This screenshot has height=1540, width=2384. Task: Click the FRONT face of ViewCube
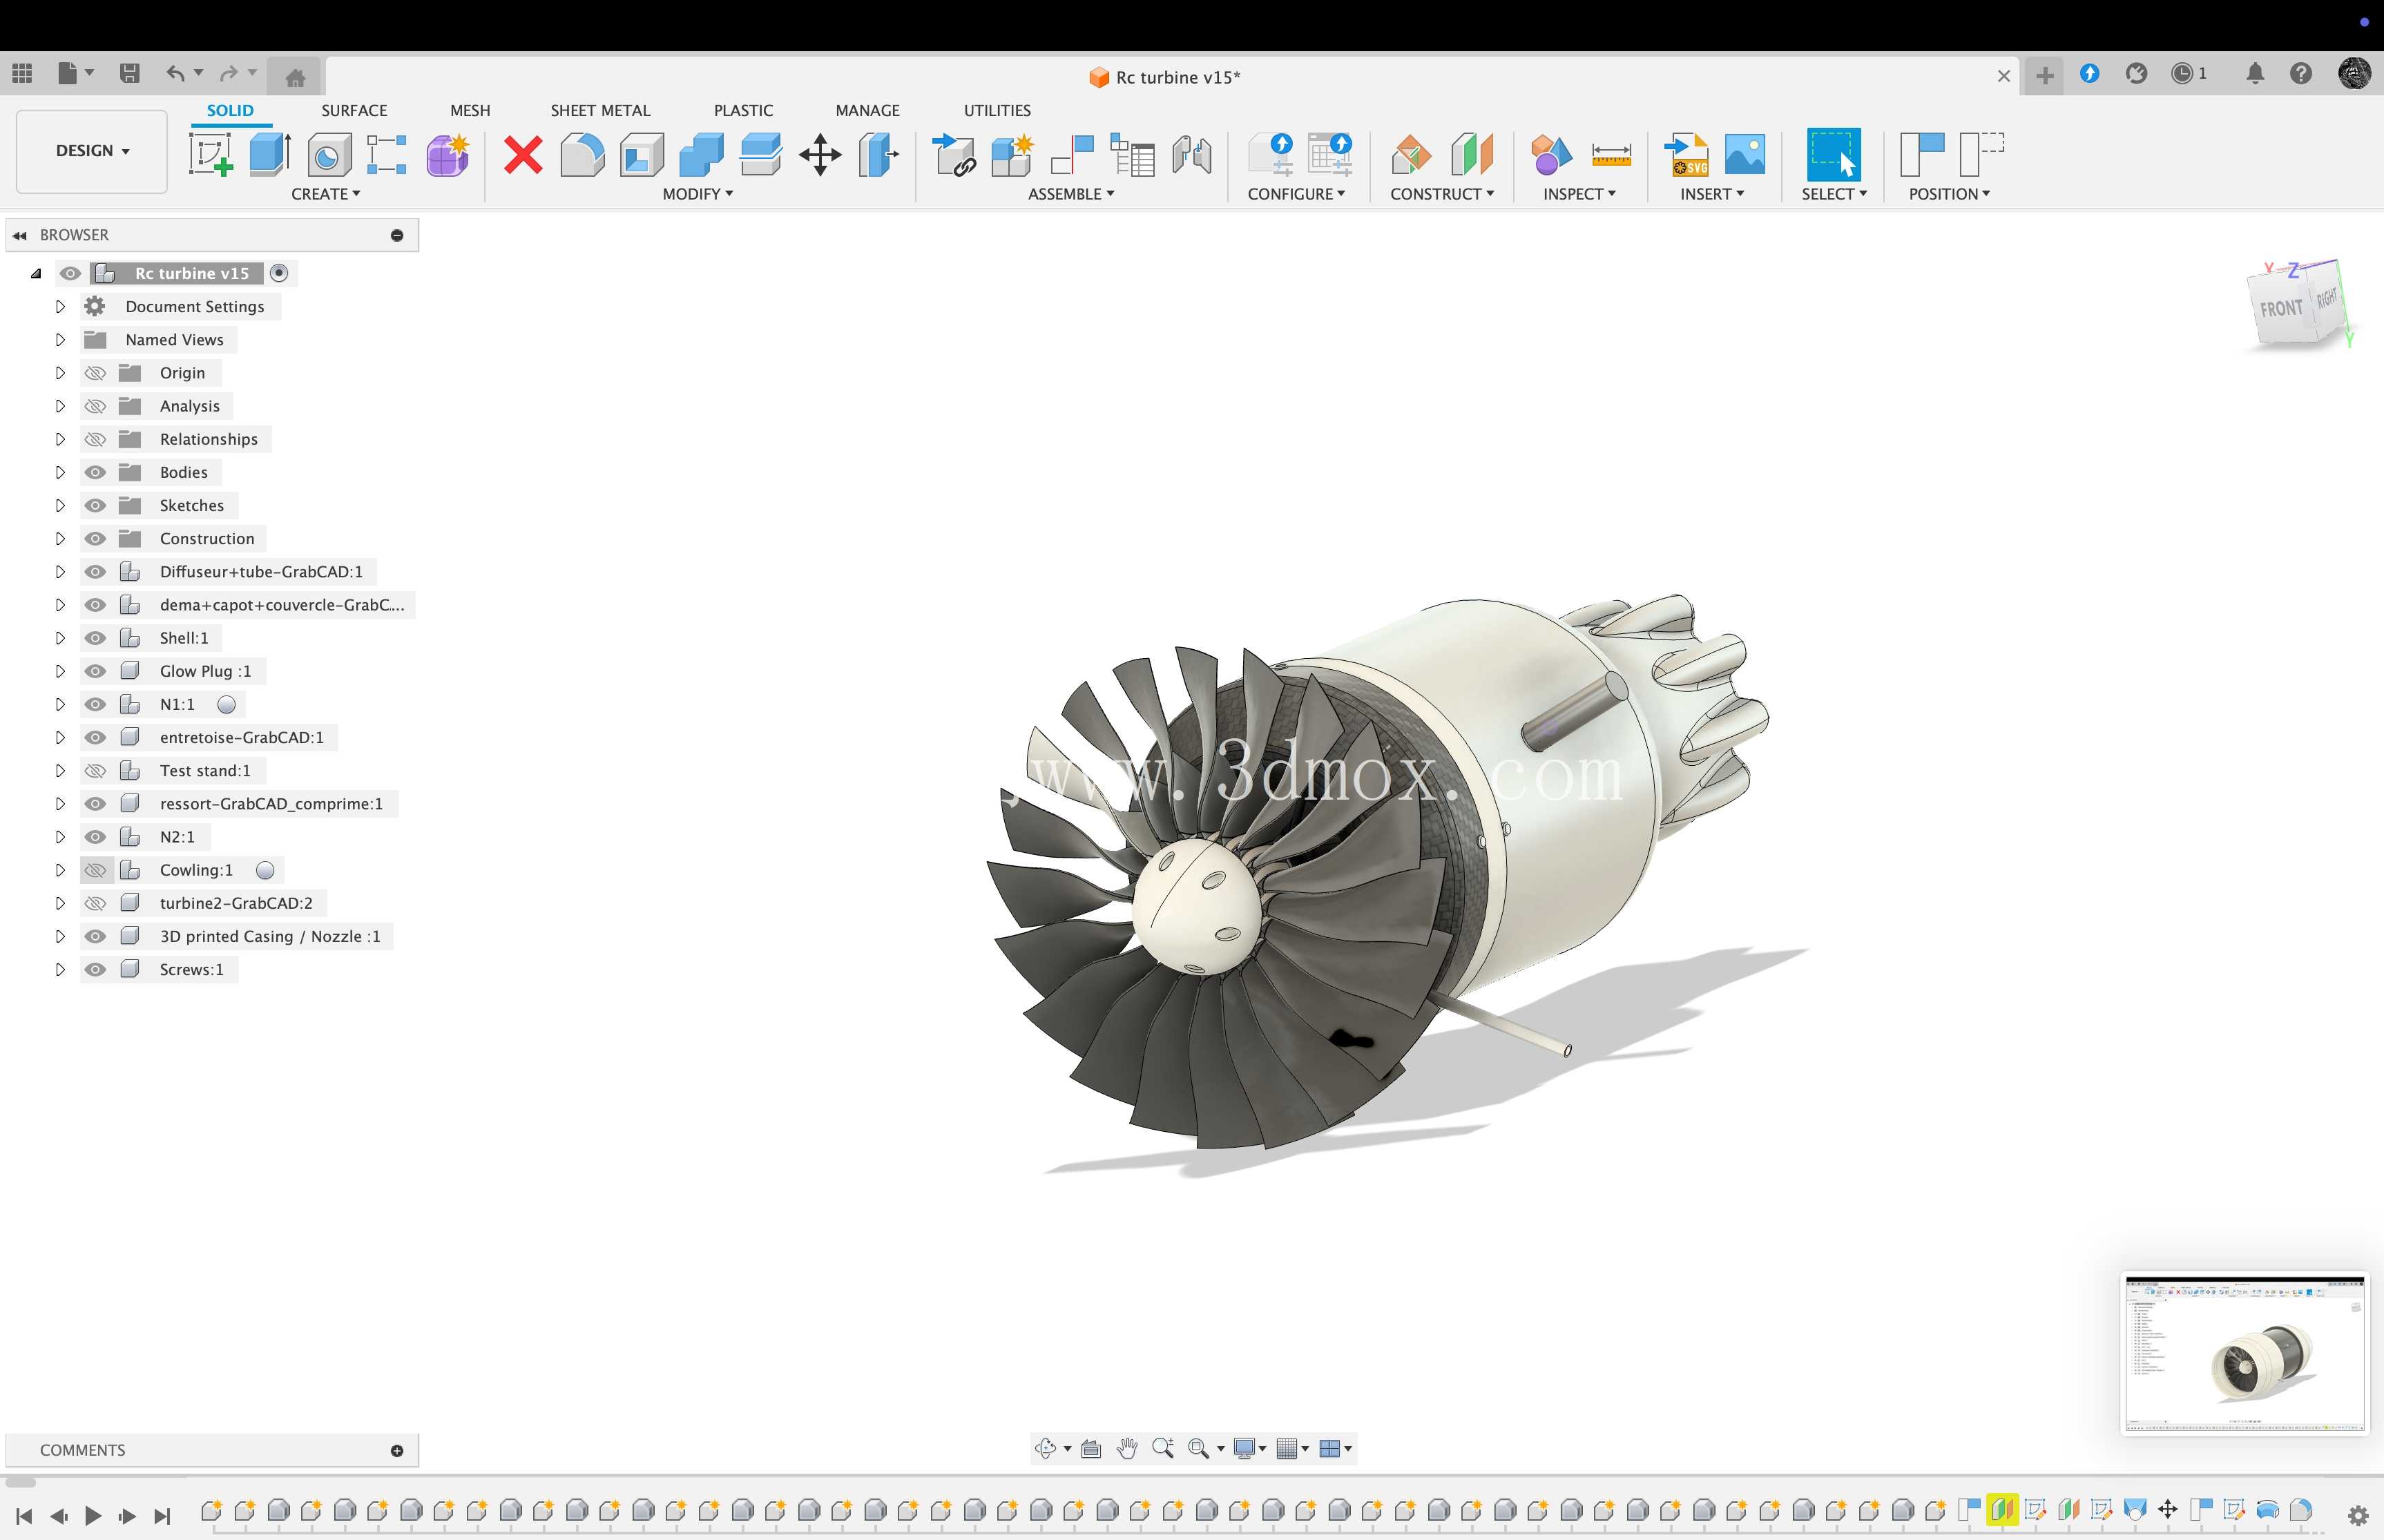(2280, 309)
